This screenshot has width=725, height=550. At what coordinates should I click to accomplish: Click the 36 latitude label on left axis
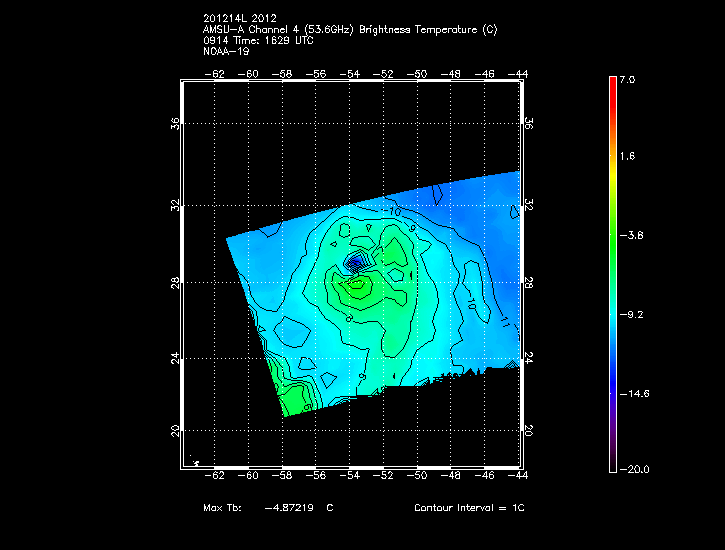175,124
